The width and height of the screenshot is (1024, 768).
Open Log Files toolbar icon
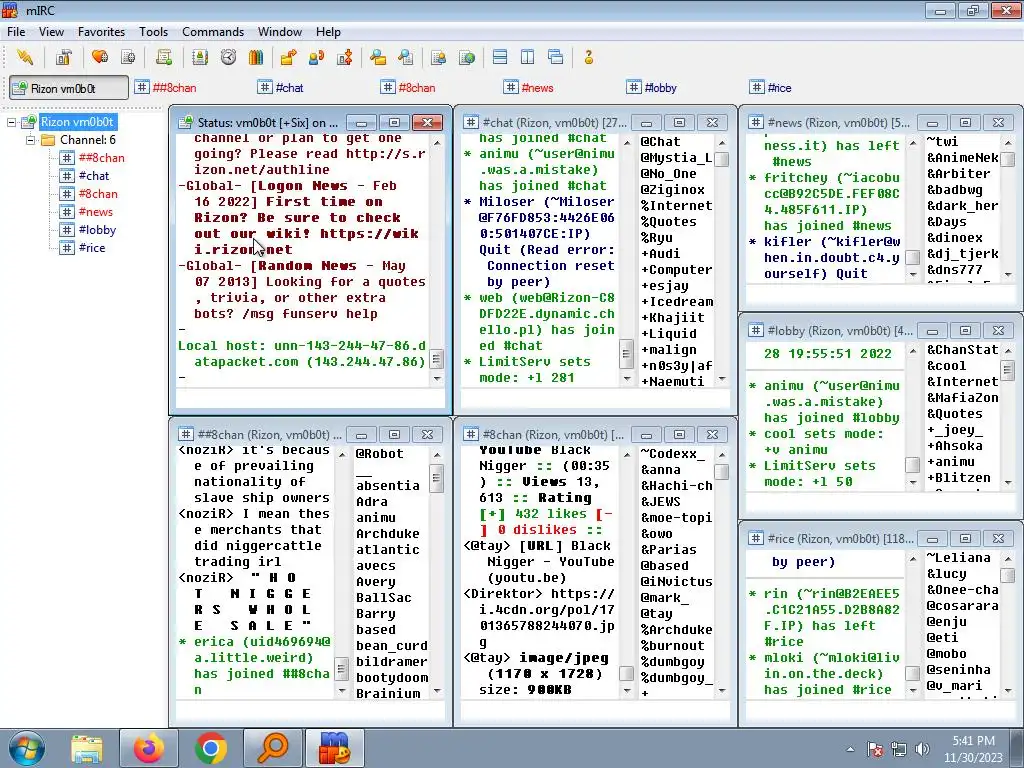[x=406, y=57]
